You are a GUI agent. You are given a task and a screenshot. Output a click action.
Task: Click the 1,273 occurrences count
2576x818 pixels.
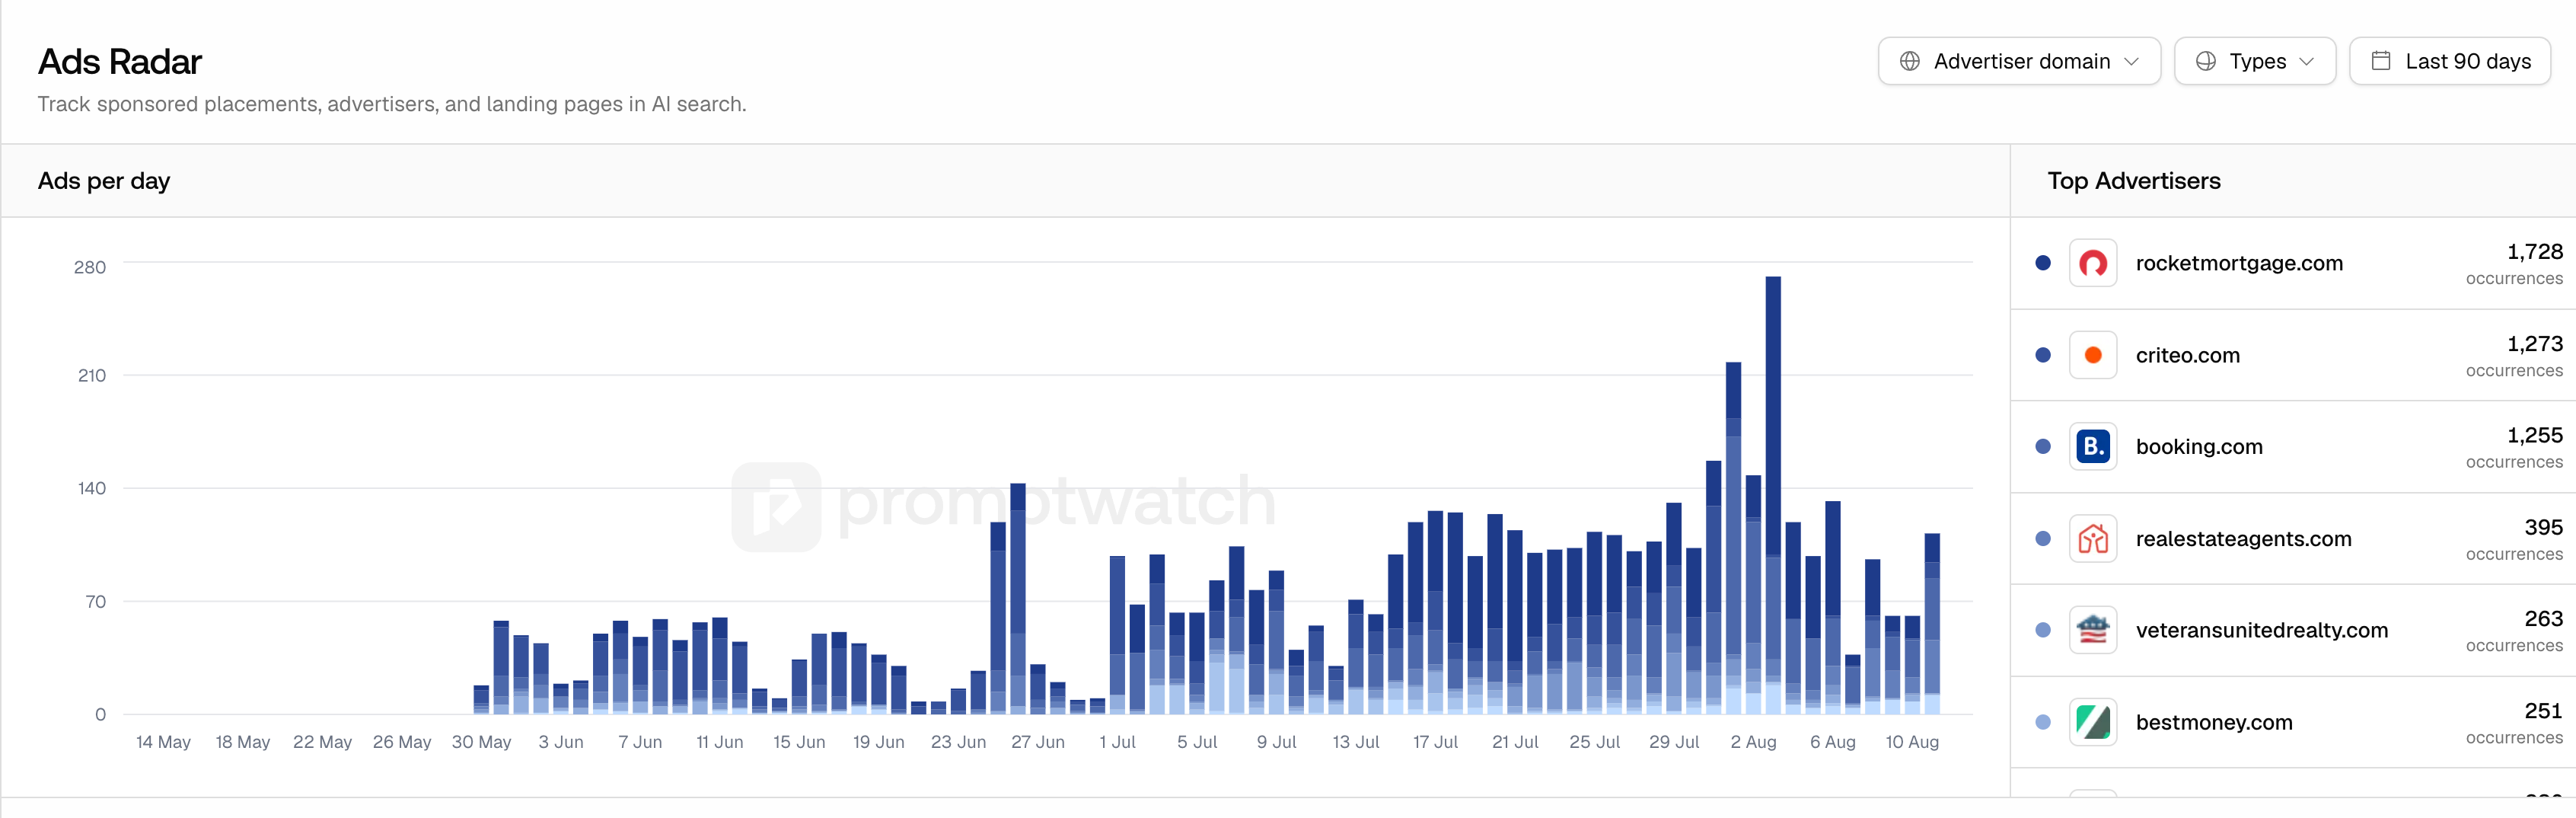(2534, 343)
